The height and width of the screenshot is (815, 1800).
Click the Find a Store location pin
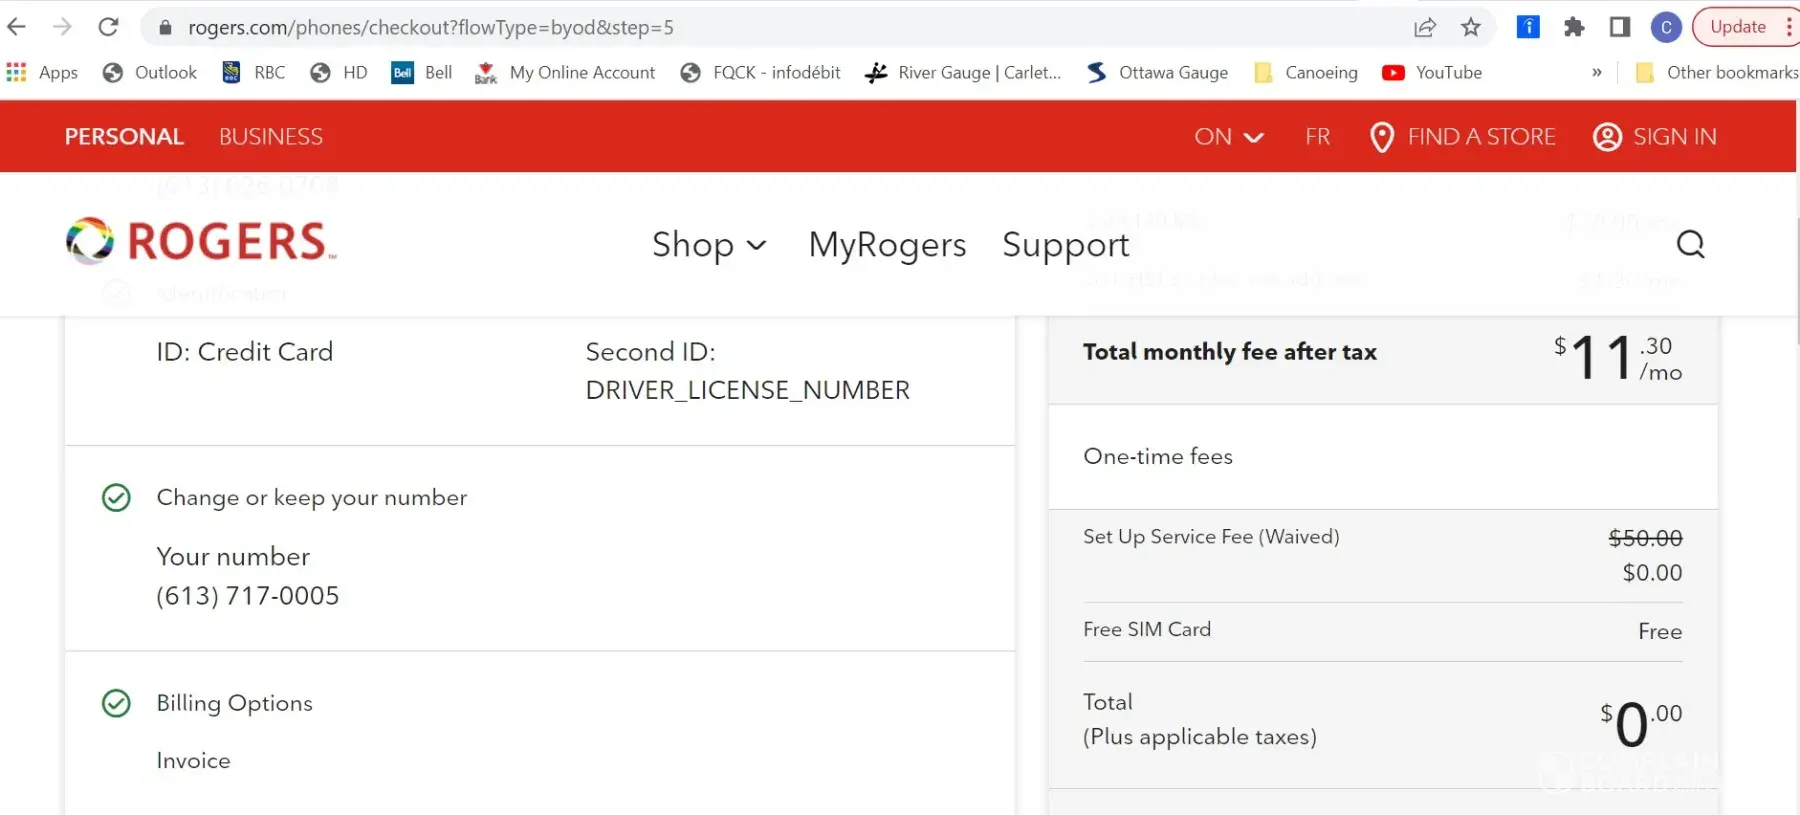point(1381,137)
